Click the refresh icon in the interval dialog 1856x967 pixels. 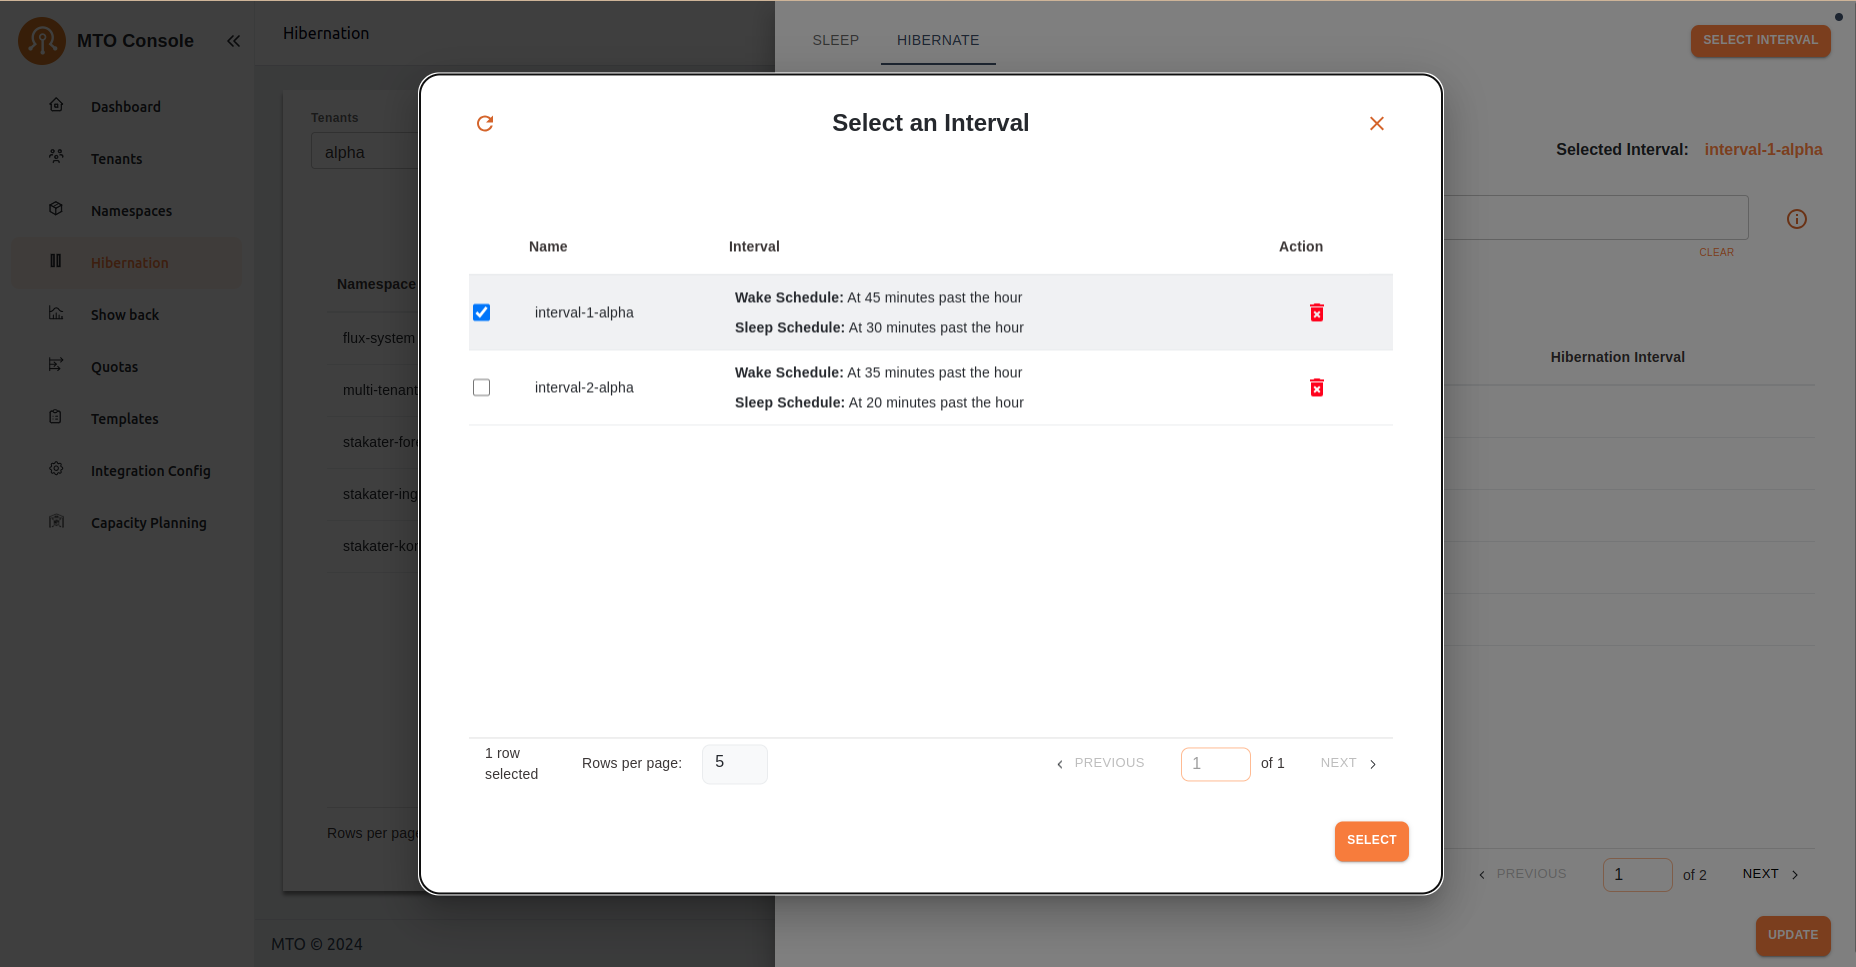point(485,123)
